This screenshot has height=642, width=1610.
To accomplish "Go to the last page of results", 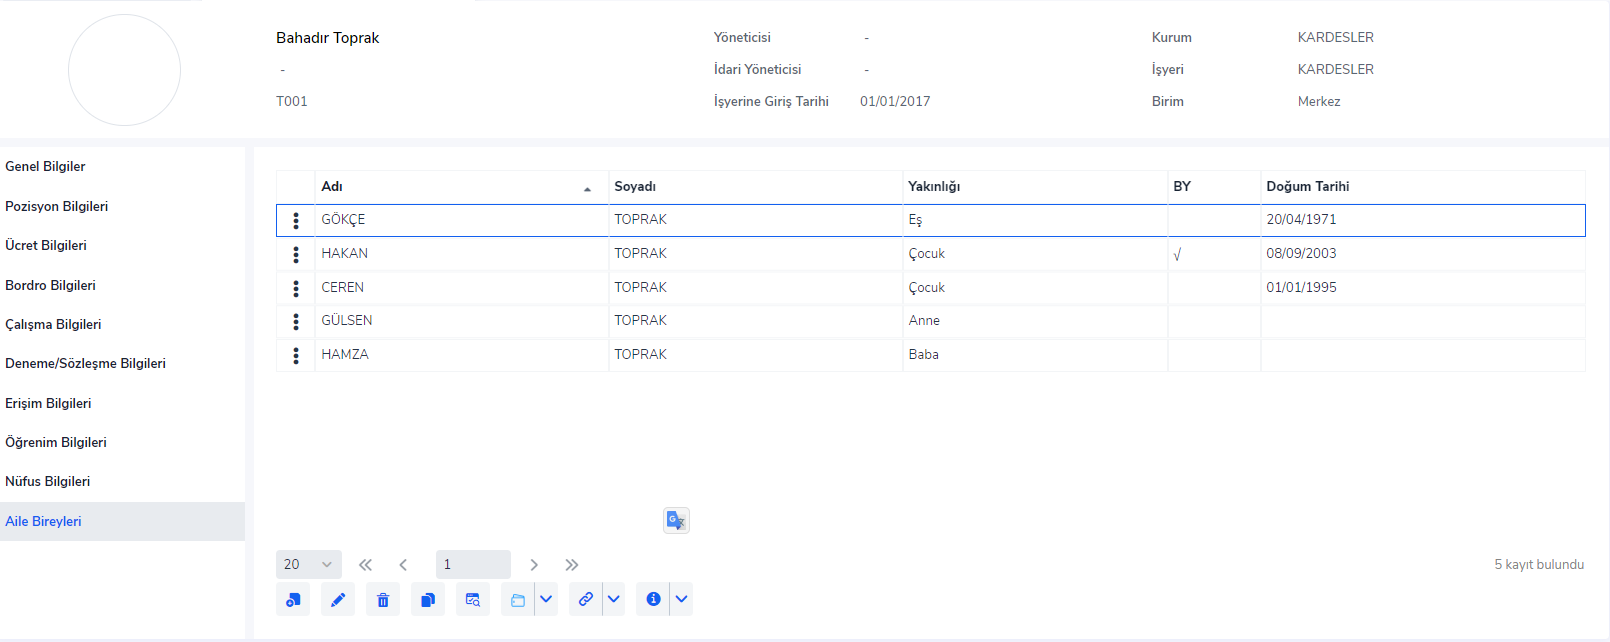I will [x=571, y=565].
